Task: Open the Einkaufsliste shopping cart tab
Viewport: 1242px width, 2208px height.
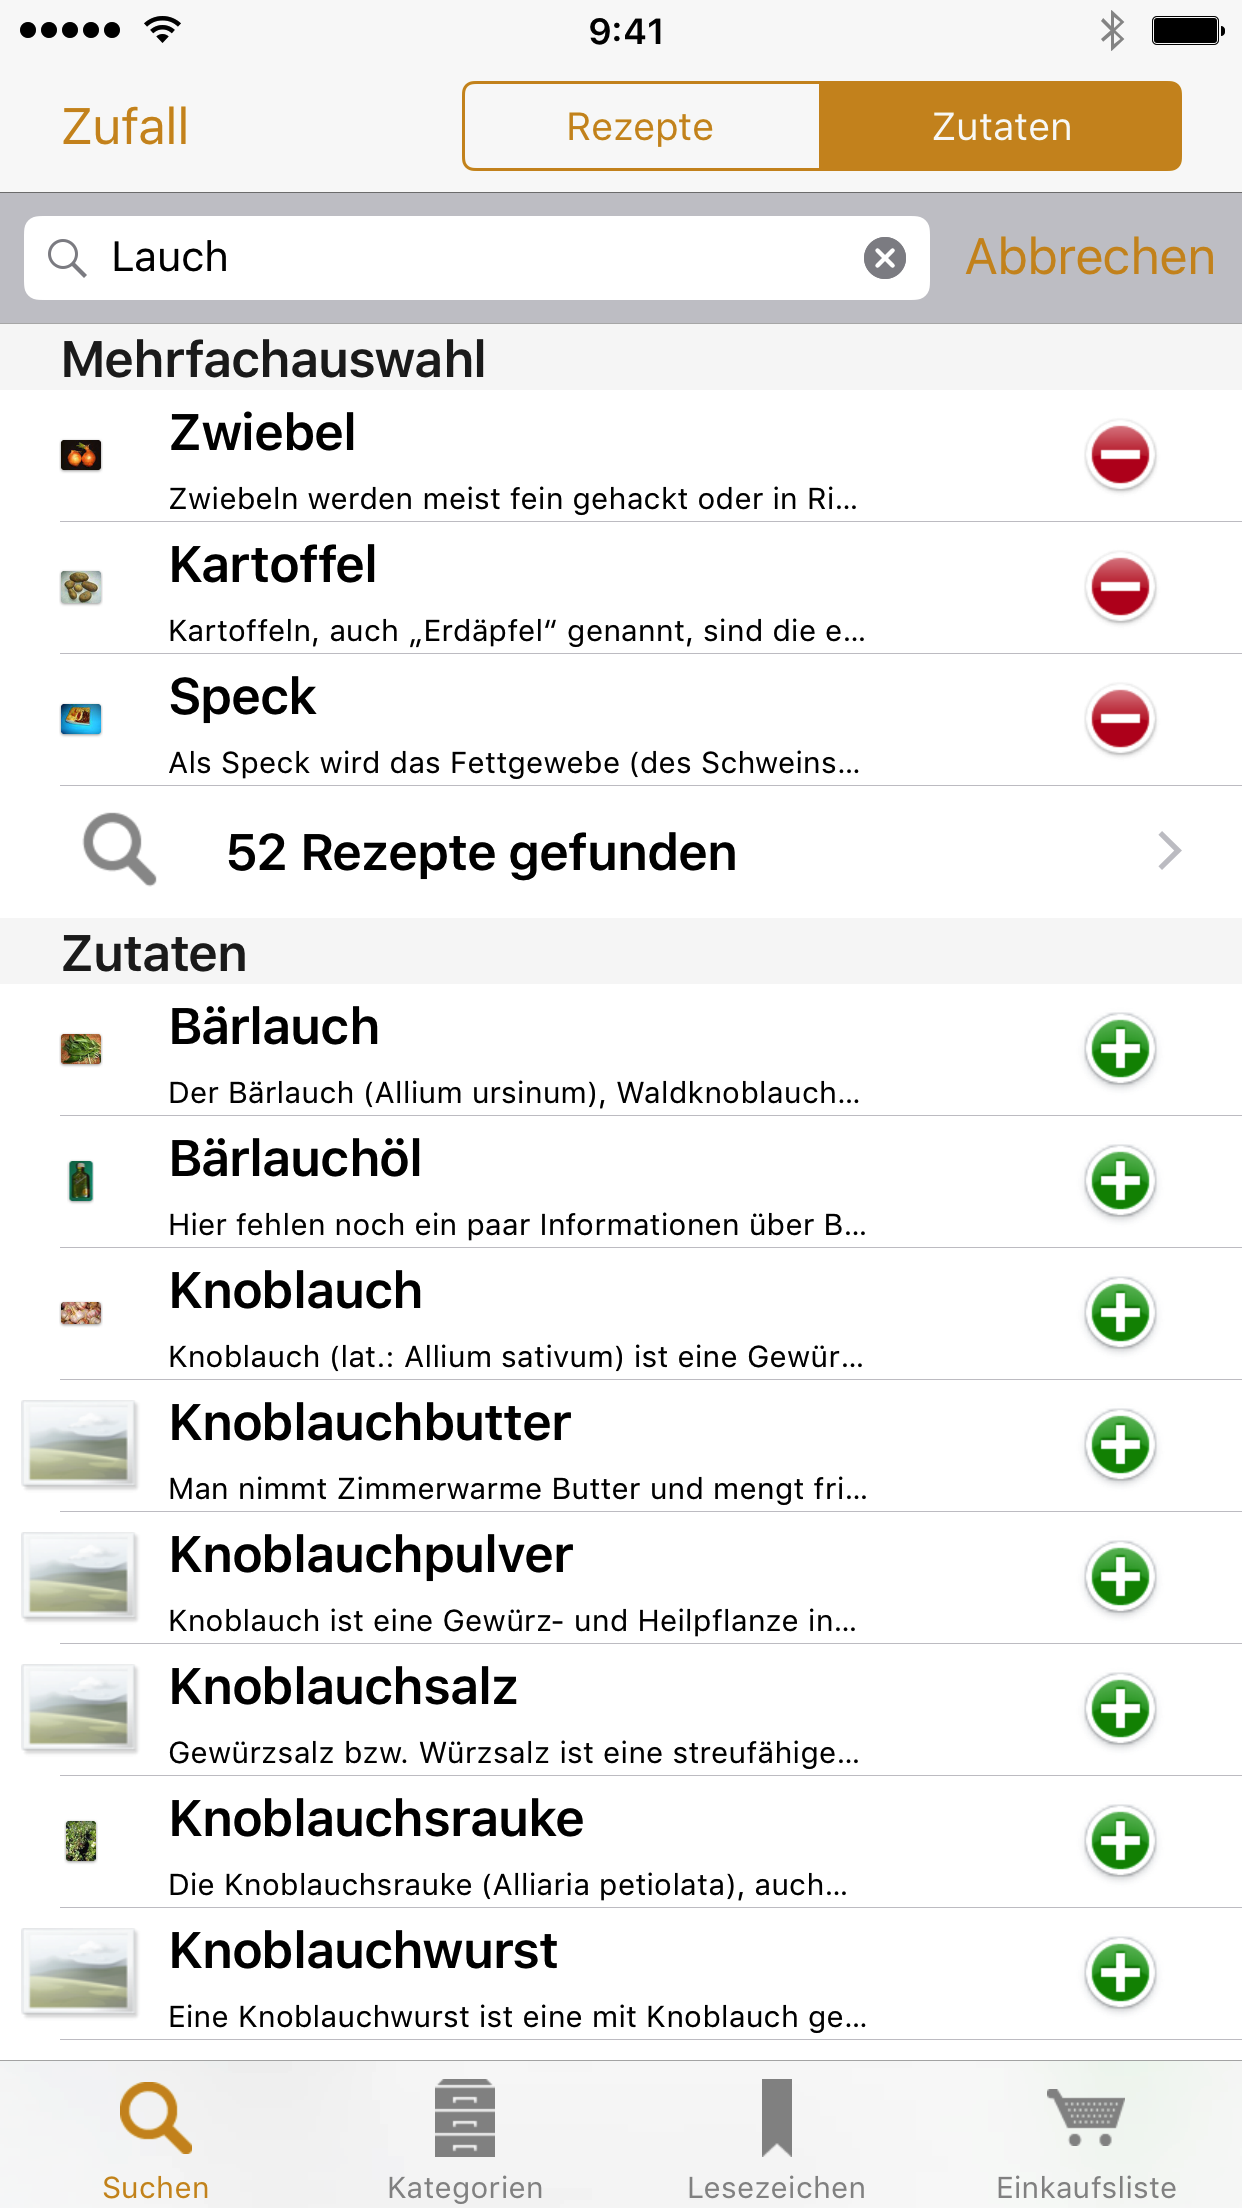Action: (1086, 2140)
